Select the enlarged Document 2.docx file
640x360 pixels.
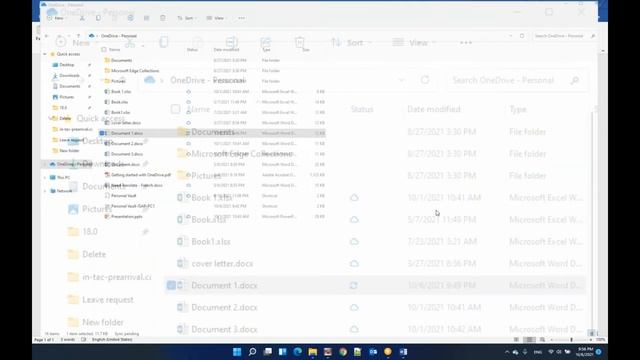click(x=224, y=307)
